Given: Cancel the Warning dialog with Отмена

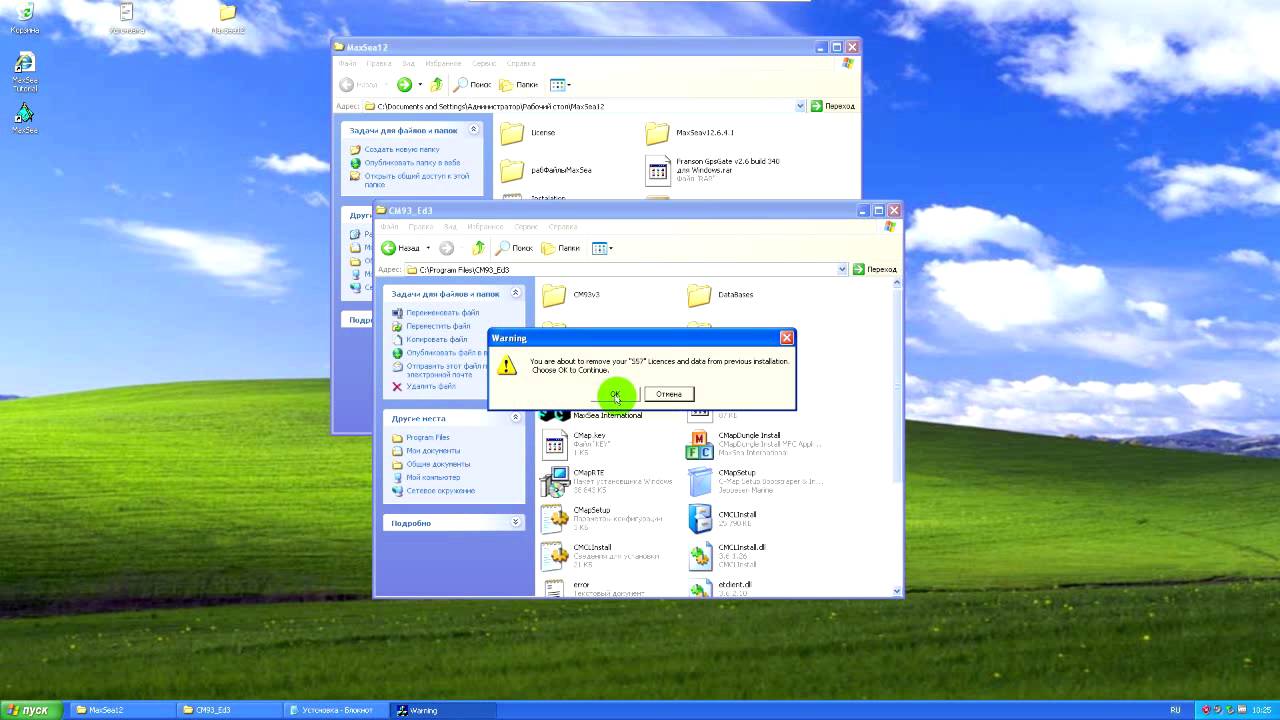Looking at the screenshot, I should click(669, 394).
